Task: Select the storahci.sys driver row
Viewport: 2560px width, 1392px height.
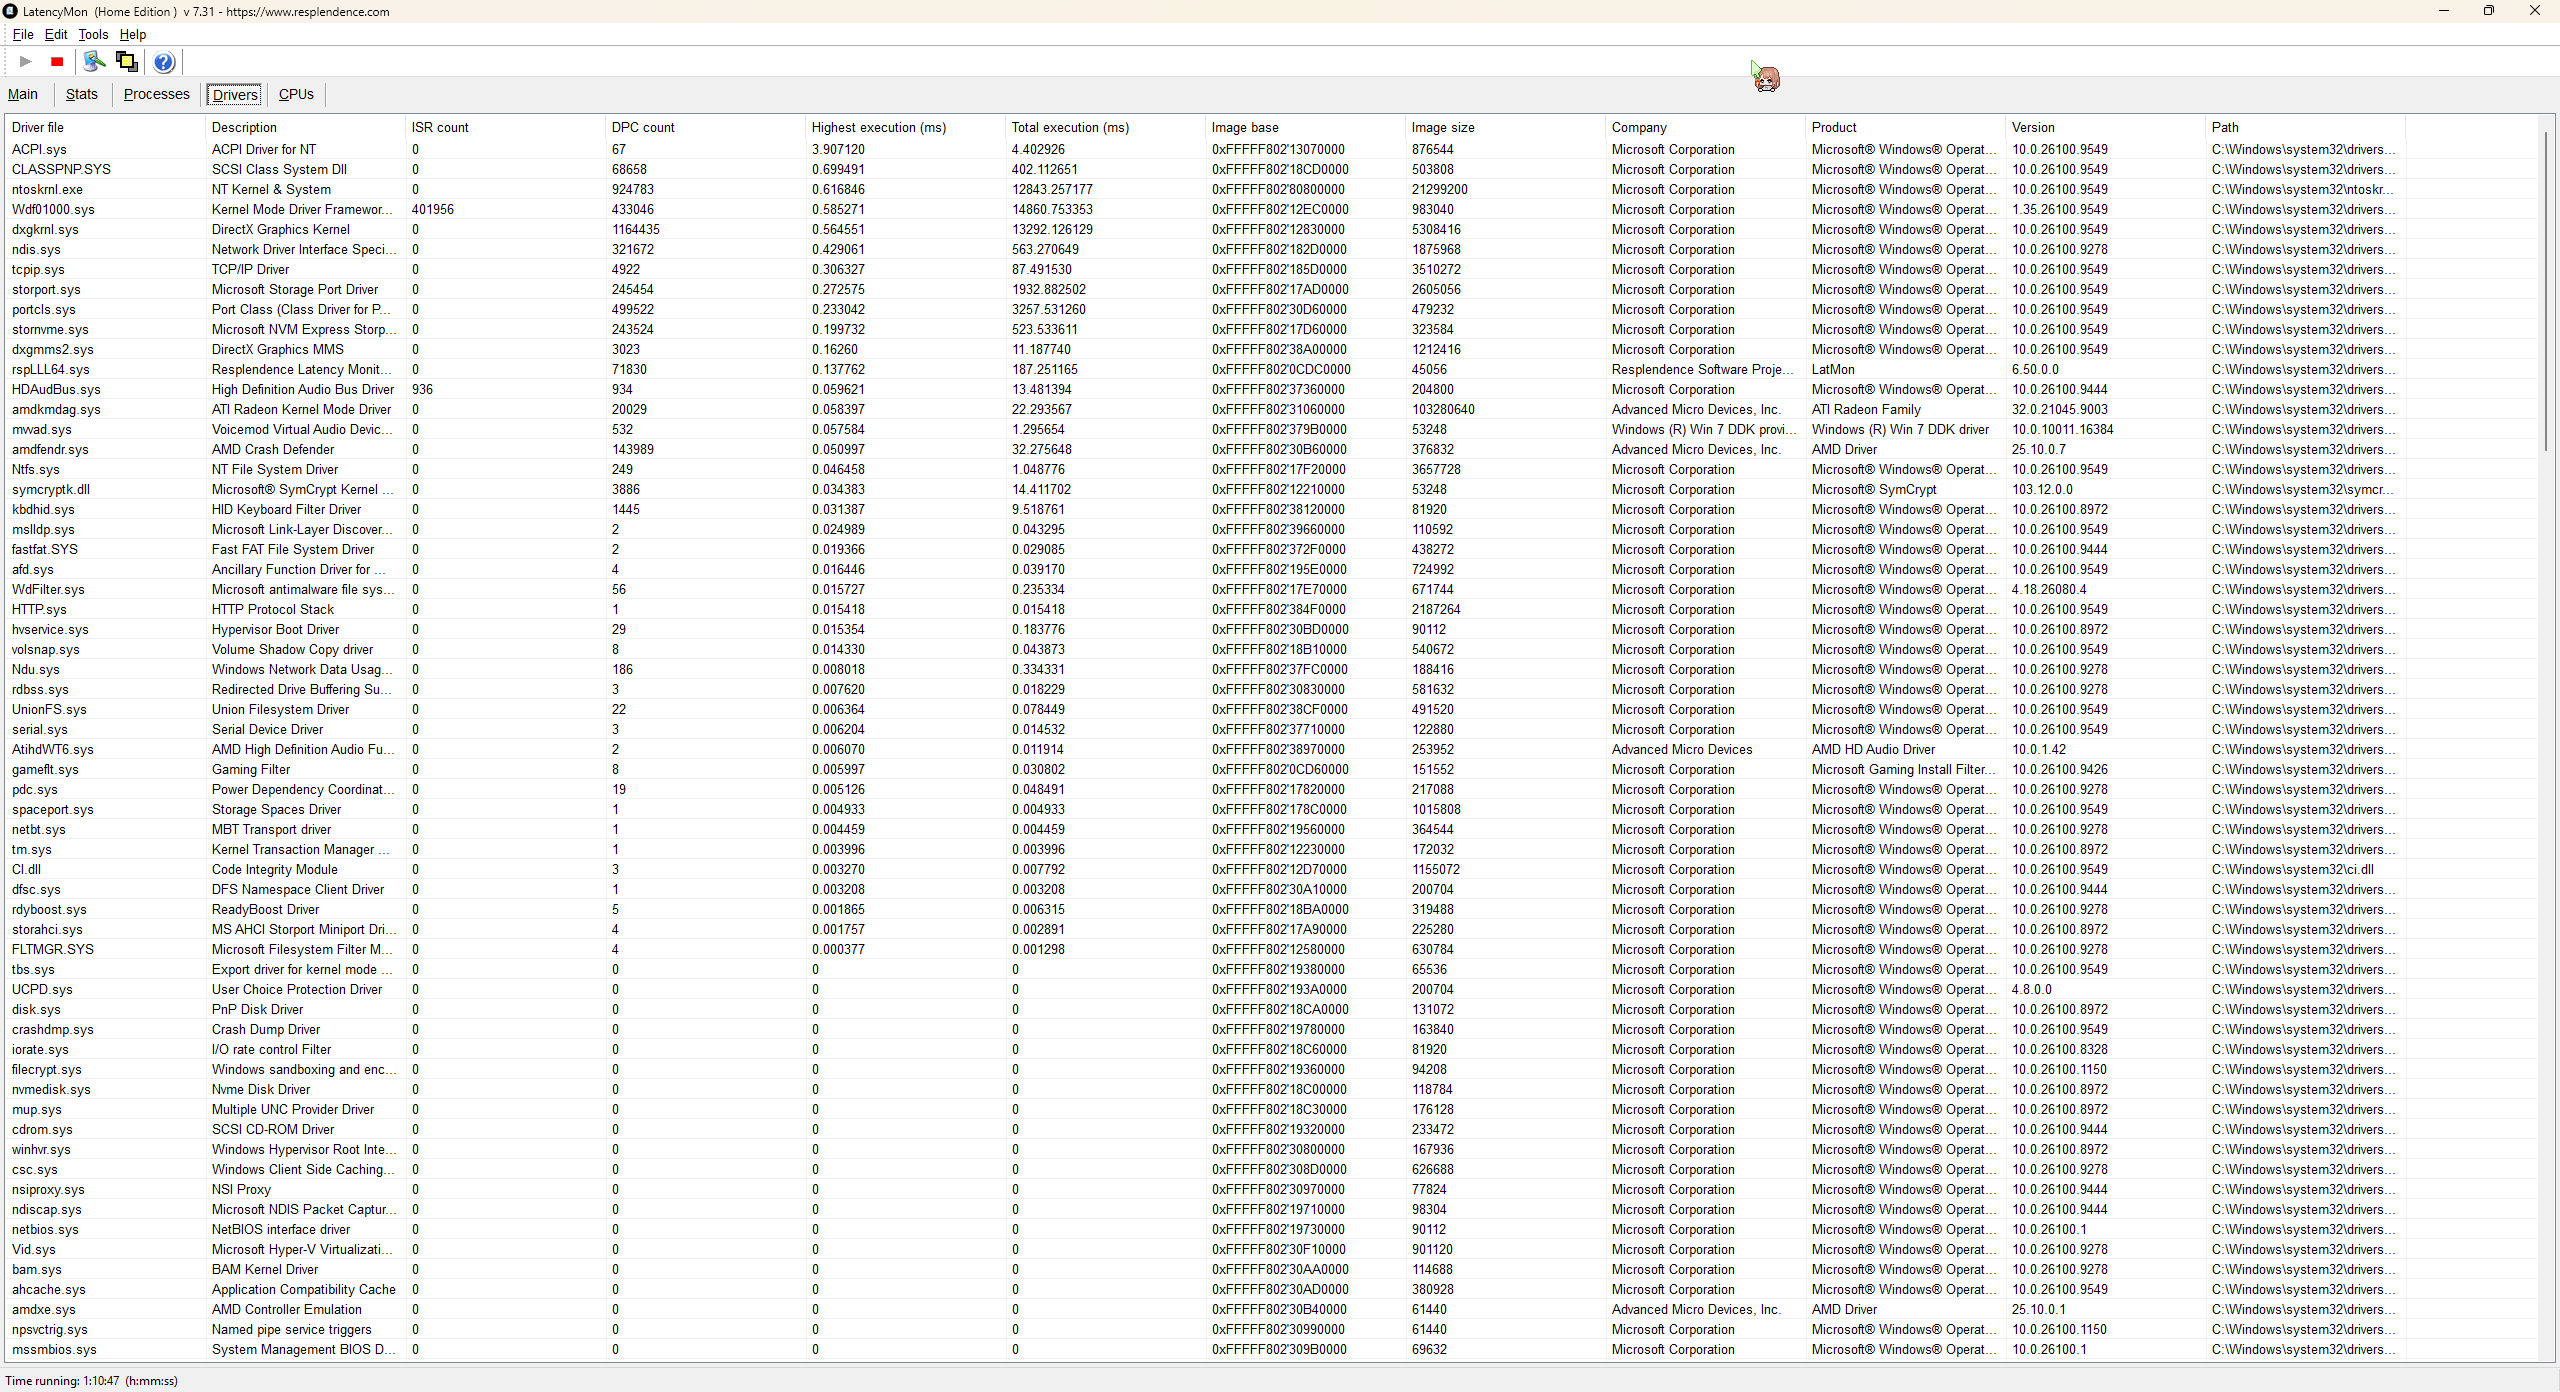Action: [x=1205, y=929]
